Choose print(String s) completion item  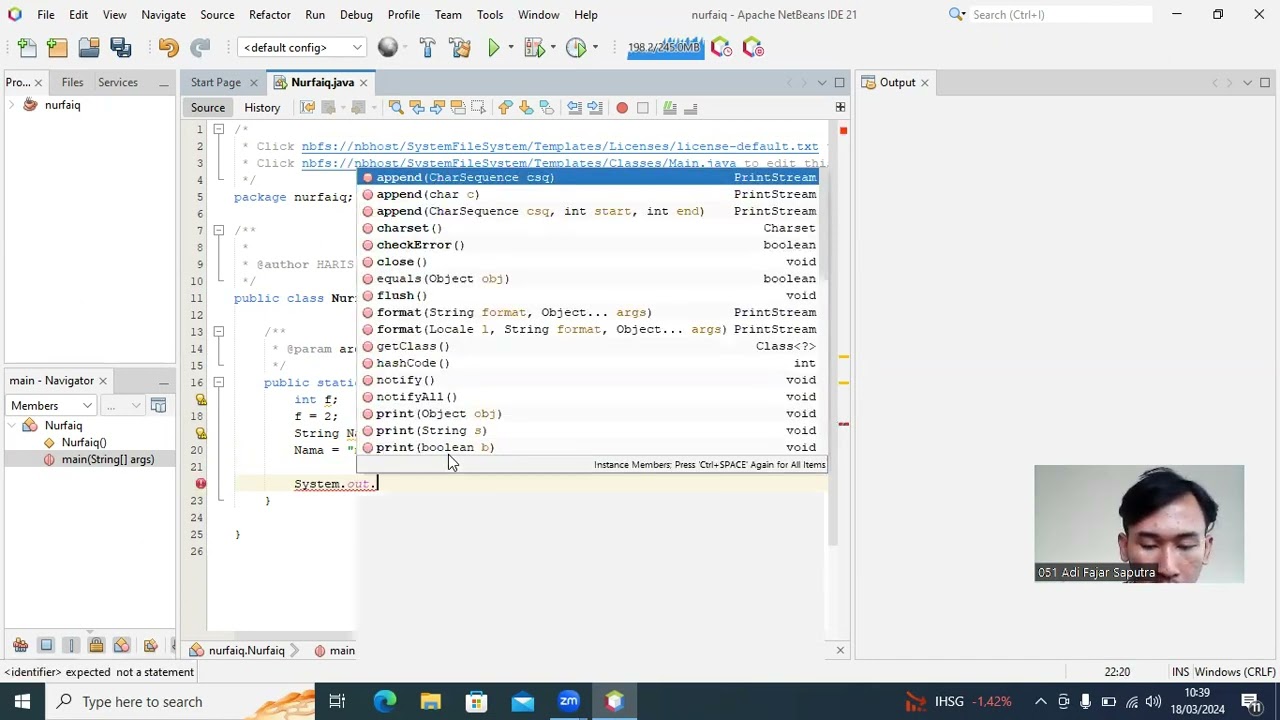point(590,430)
